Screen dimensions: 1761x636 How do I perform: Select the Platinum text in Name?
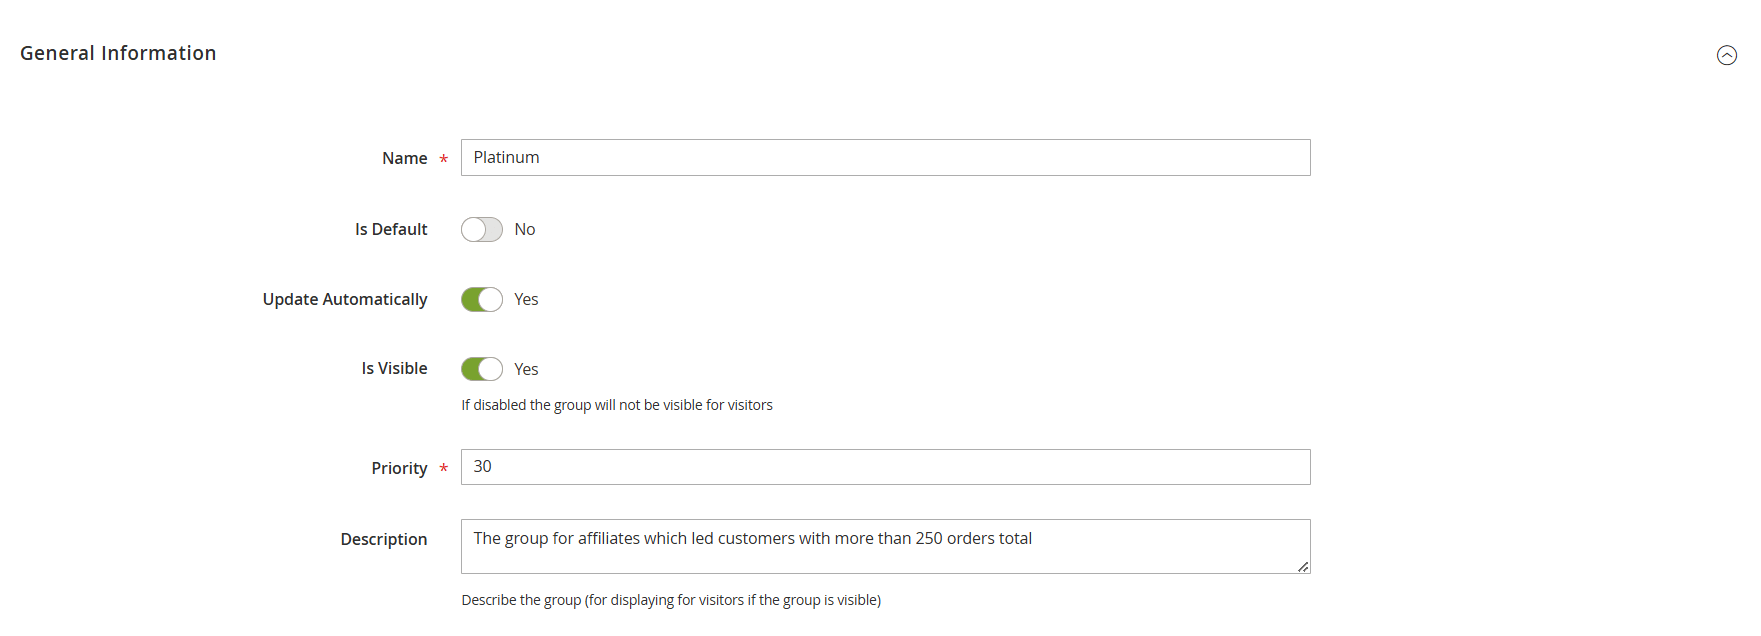pyautogui.click(x=505, y=157)
